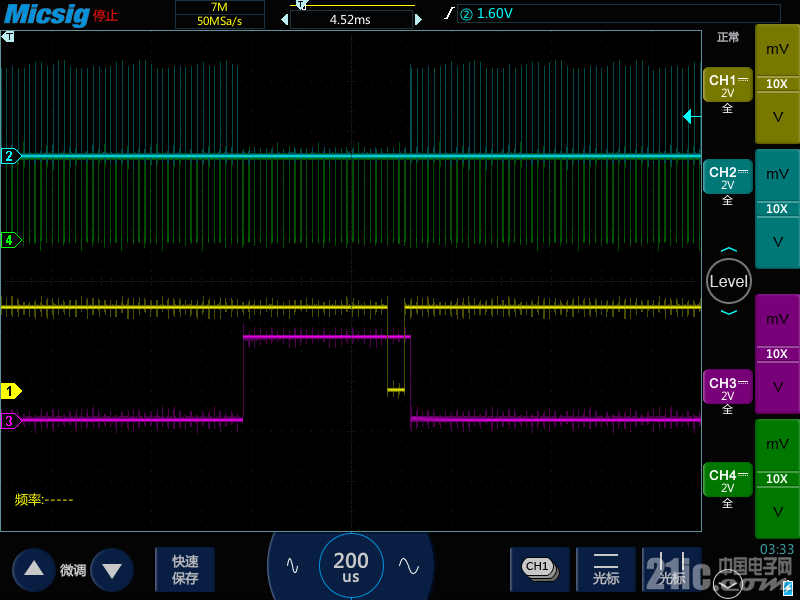Toggle the 停止 run/stop status
800x600 pixels.
point(106,16)
